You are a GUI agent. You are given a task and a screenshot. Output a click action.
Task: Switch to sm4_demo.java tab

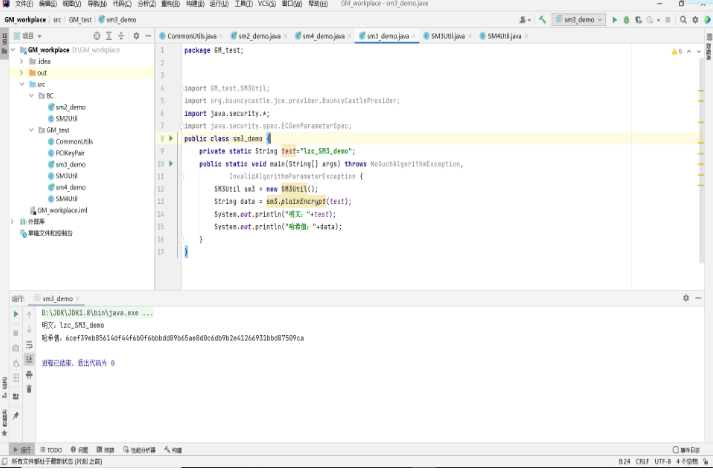(x=324, y=36)
